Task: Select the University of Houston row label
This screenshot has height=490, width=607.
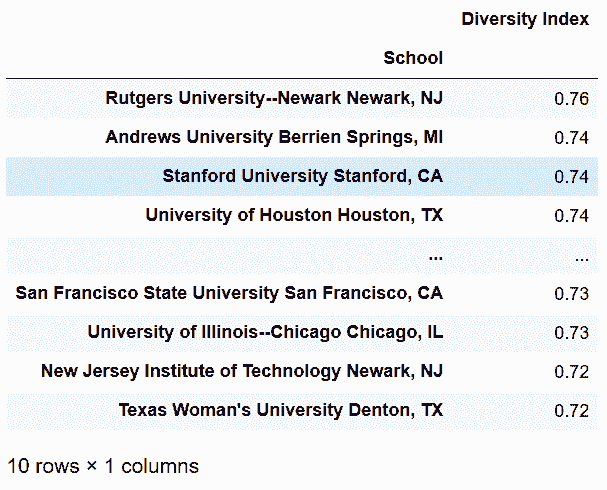Action: 294,216
